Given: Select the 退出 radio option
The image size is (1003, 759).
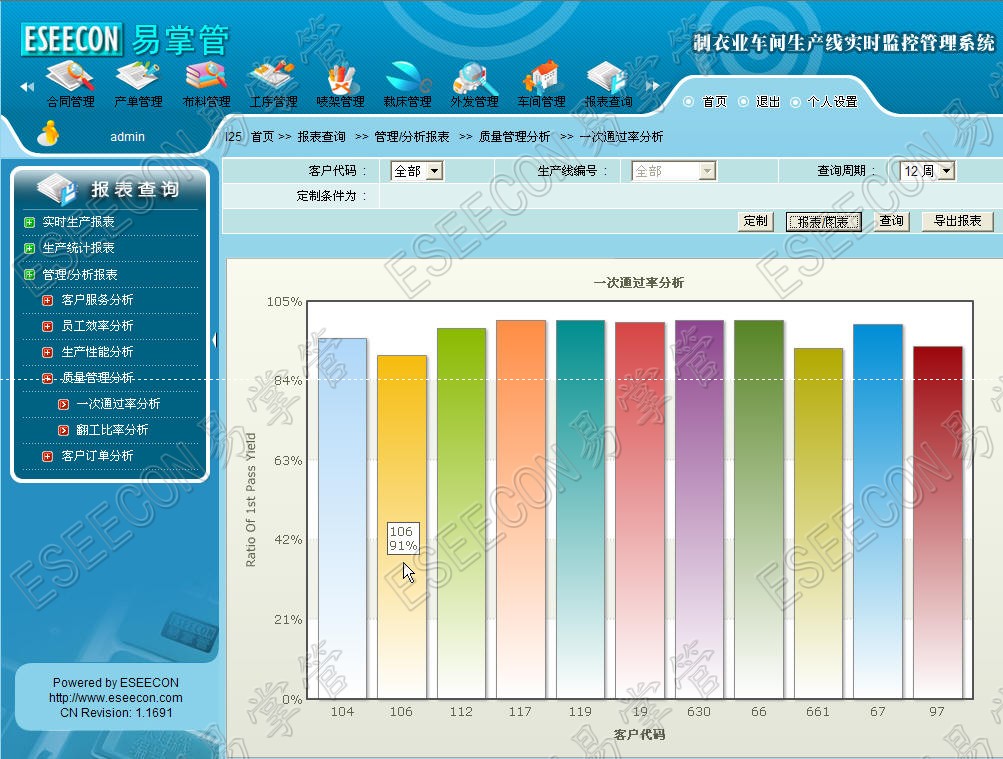Looking at the screenshot, I should click(743, 102).
